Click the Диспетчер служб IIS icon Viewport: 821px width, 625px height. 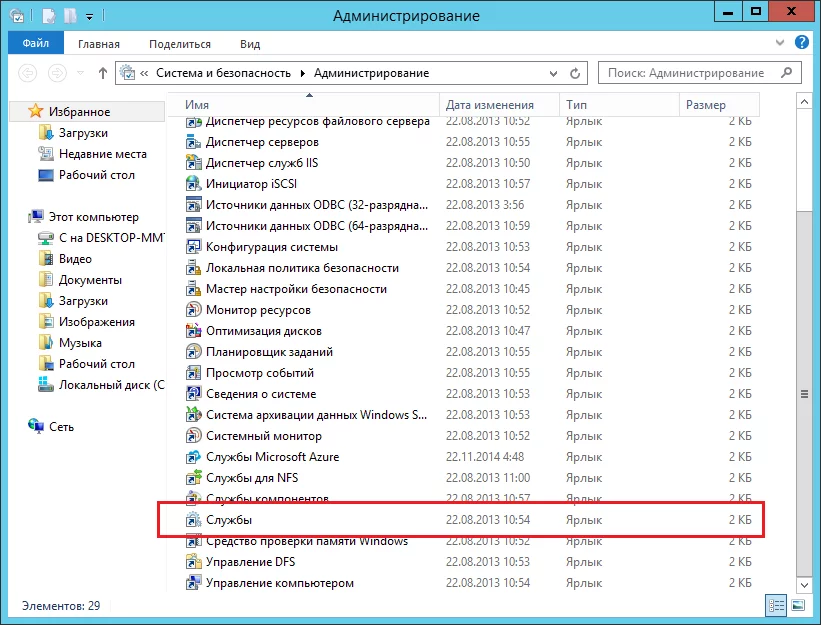tap(194, 163)
